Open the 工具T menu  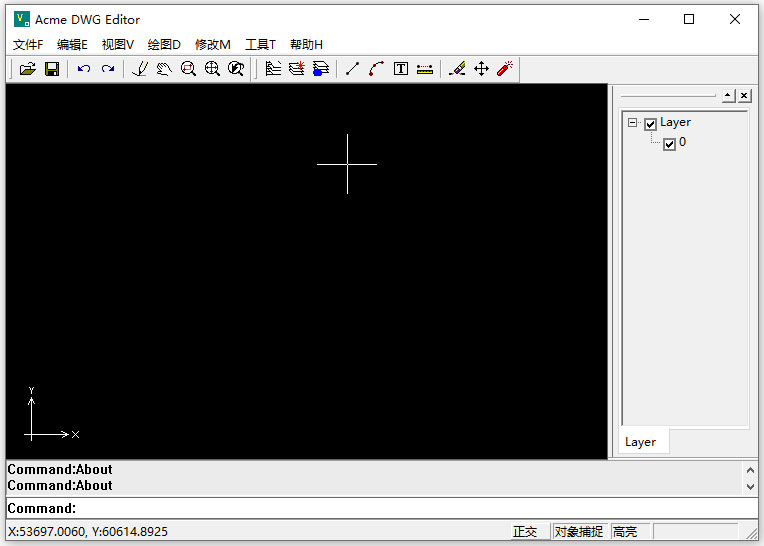[260, 45]
